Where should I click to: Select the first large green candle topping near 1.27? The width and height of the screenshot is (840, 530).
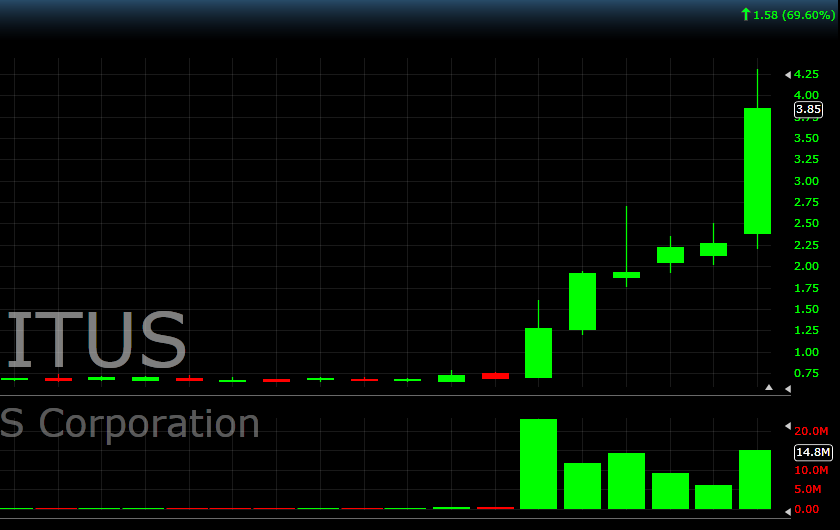click(538, 353)
